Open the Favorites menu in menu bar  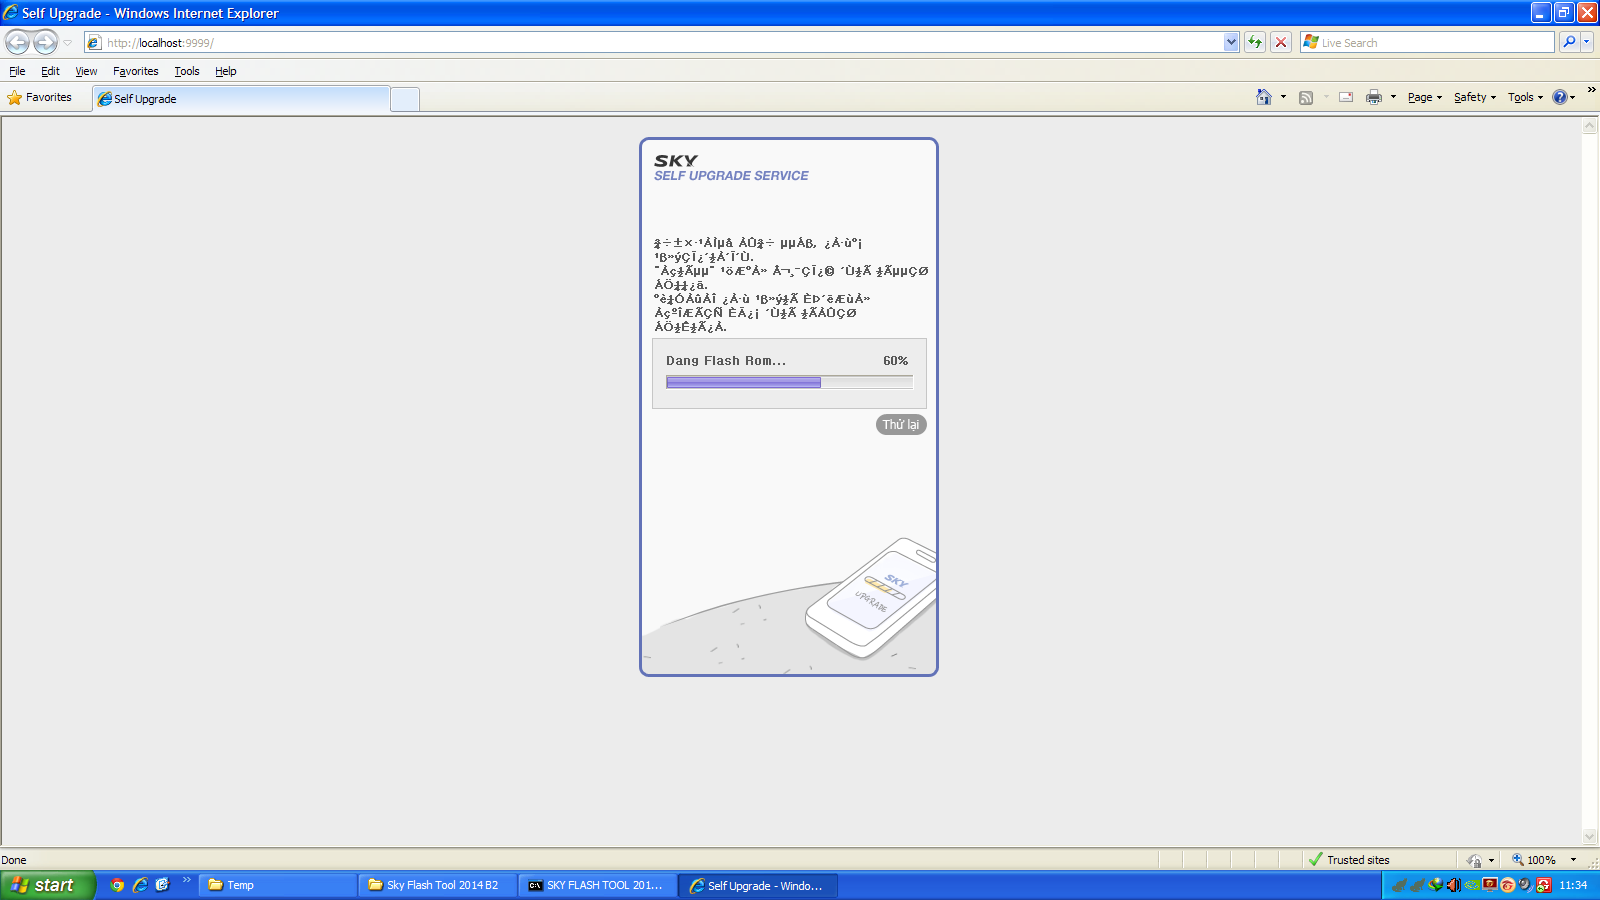point(135,71)
